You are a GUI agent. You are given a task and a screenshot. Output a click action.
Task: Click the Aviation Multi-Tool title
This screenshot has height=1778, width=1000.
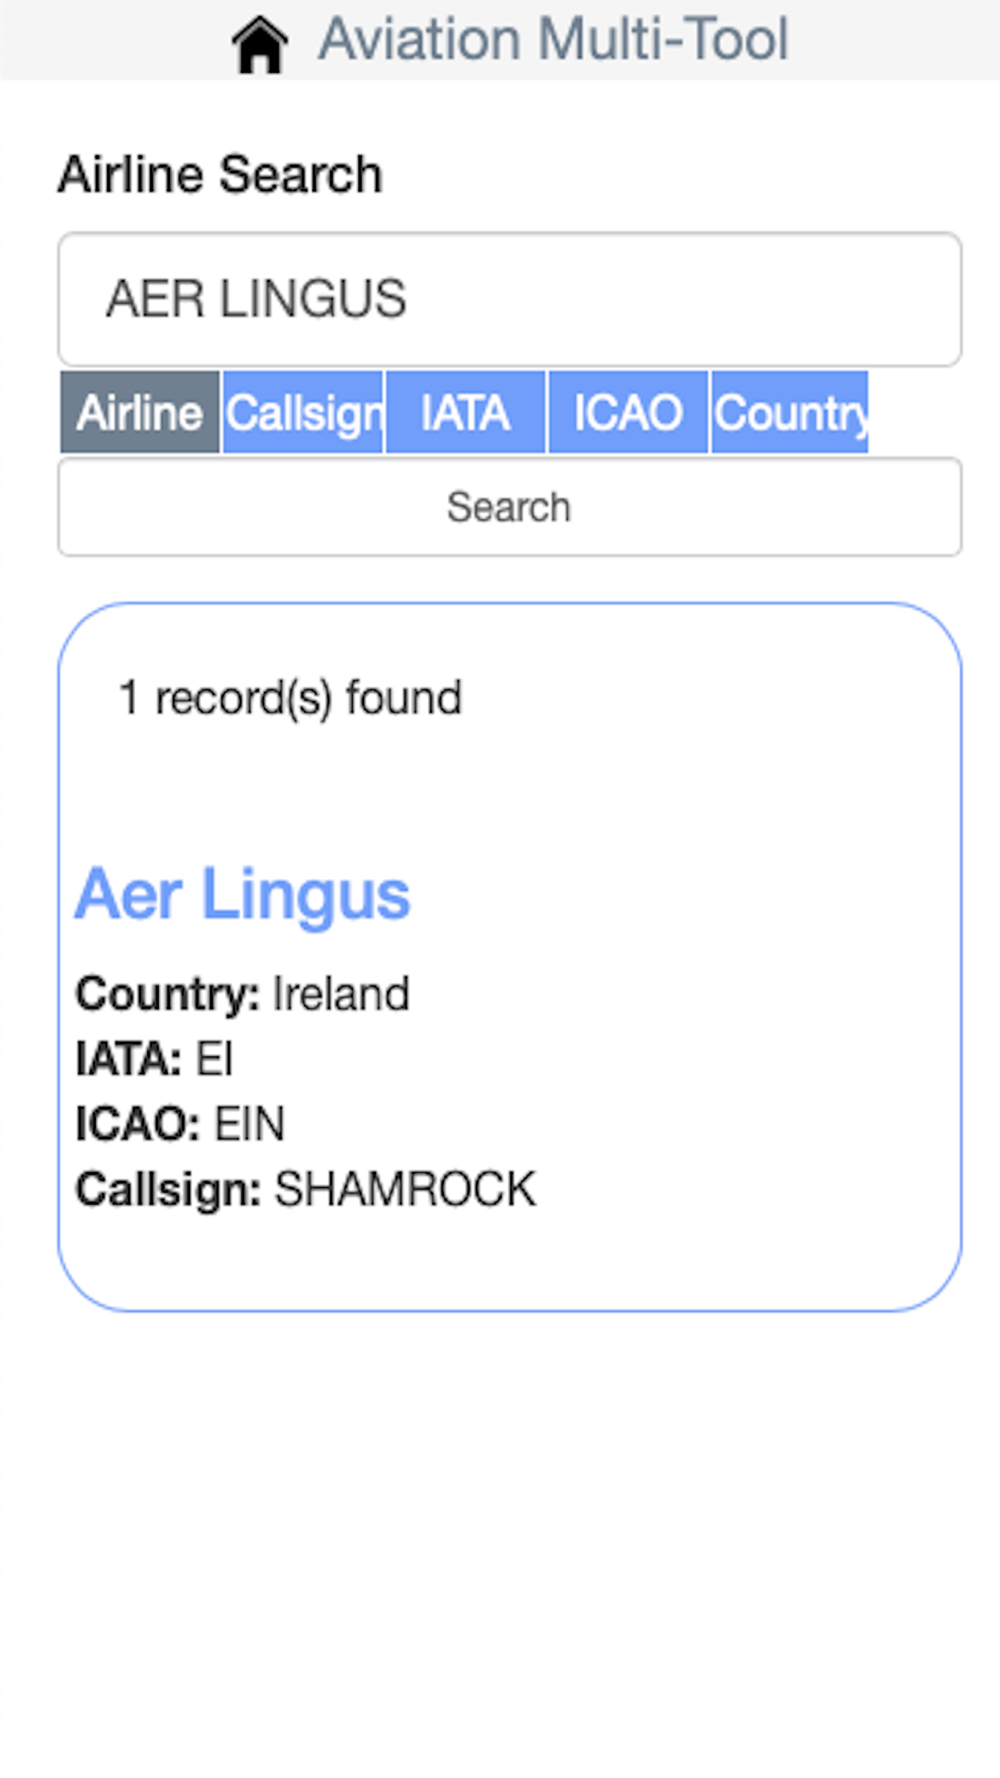click(x=553, y=40)
